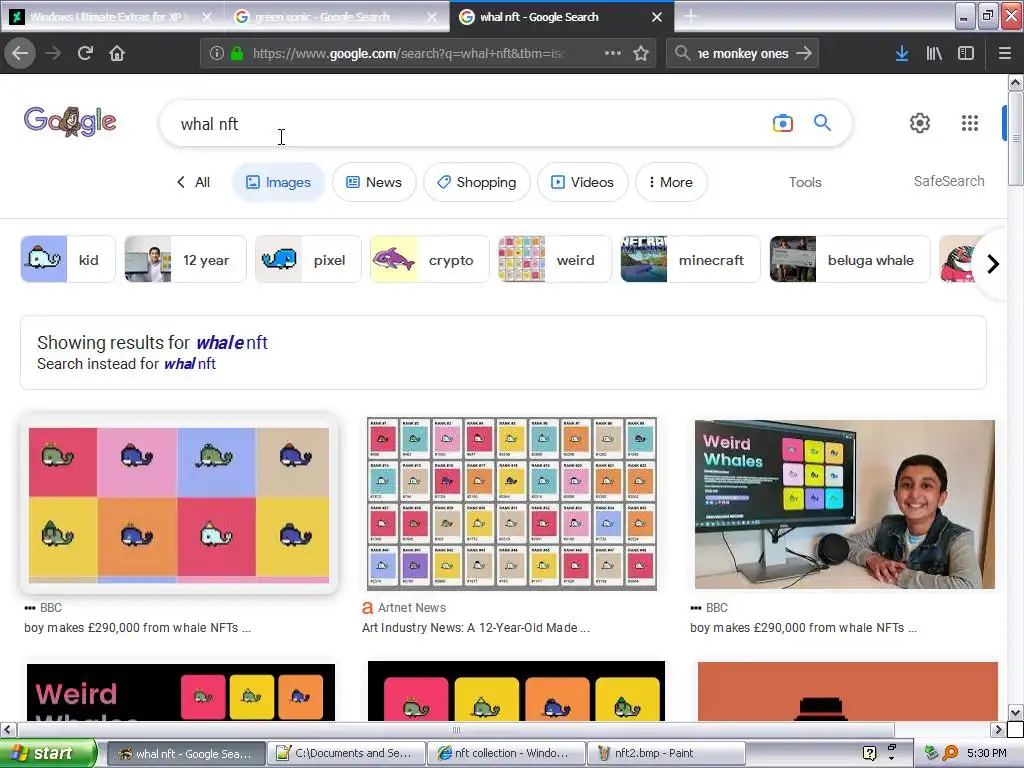Switch to News results
Image resolution: width=1024 pixels, height=768 pixels.
click(x=374, y=182)
